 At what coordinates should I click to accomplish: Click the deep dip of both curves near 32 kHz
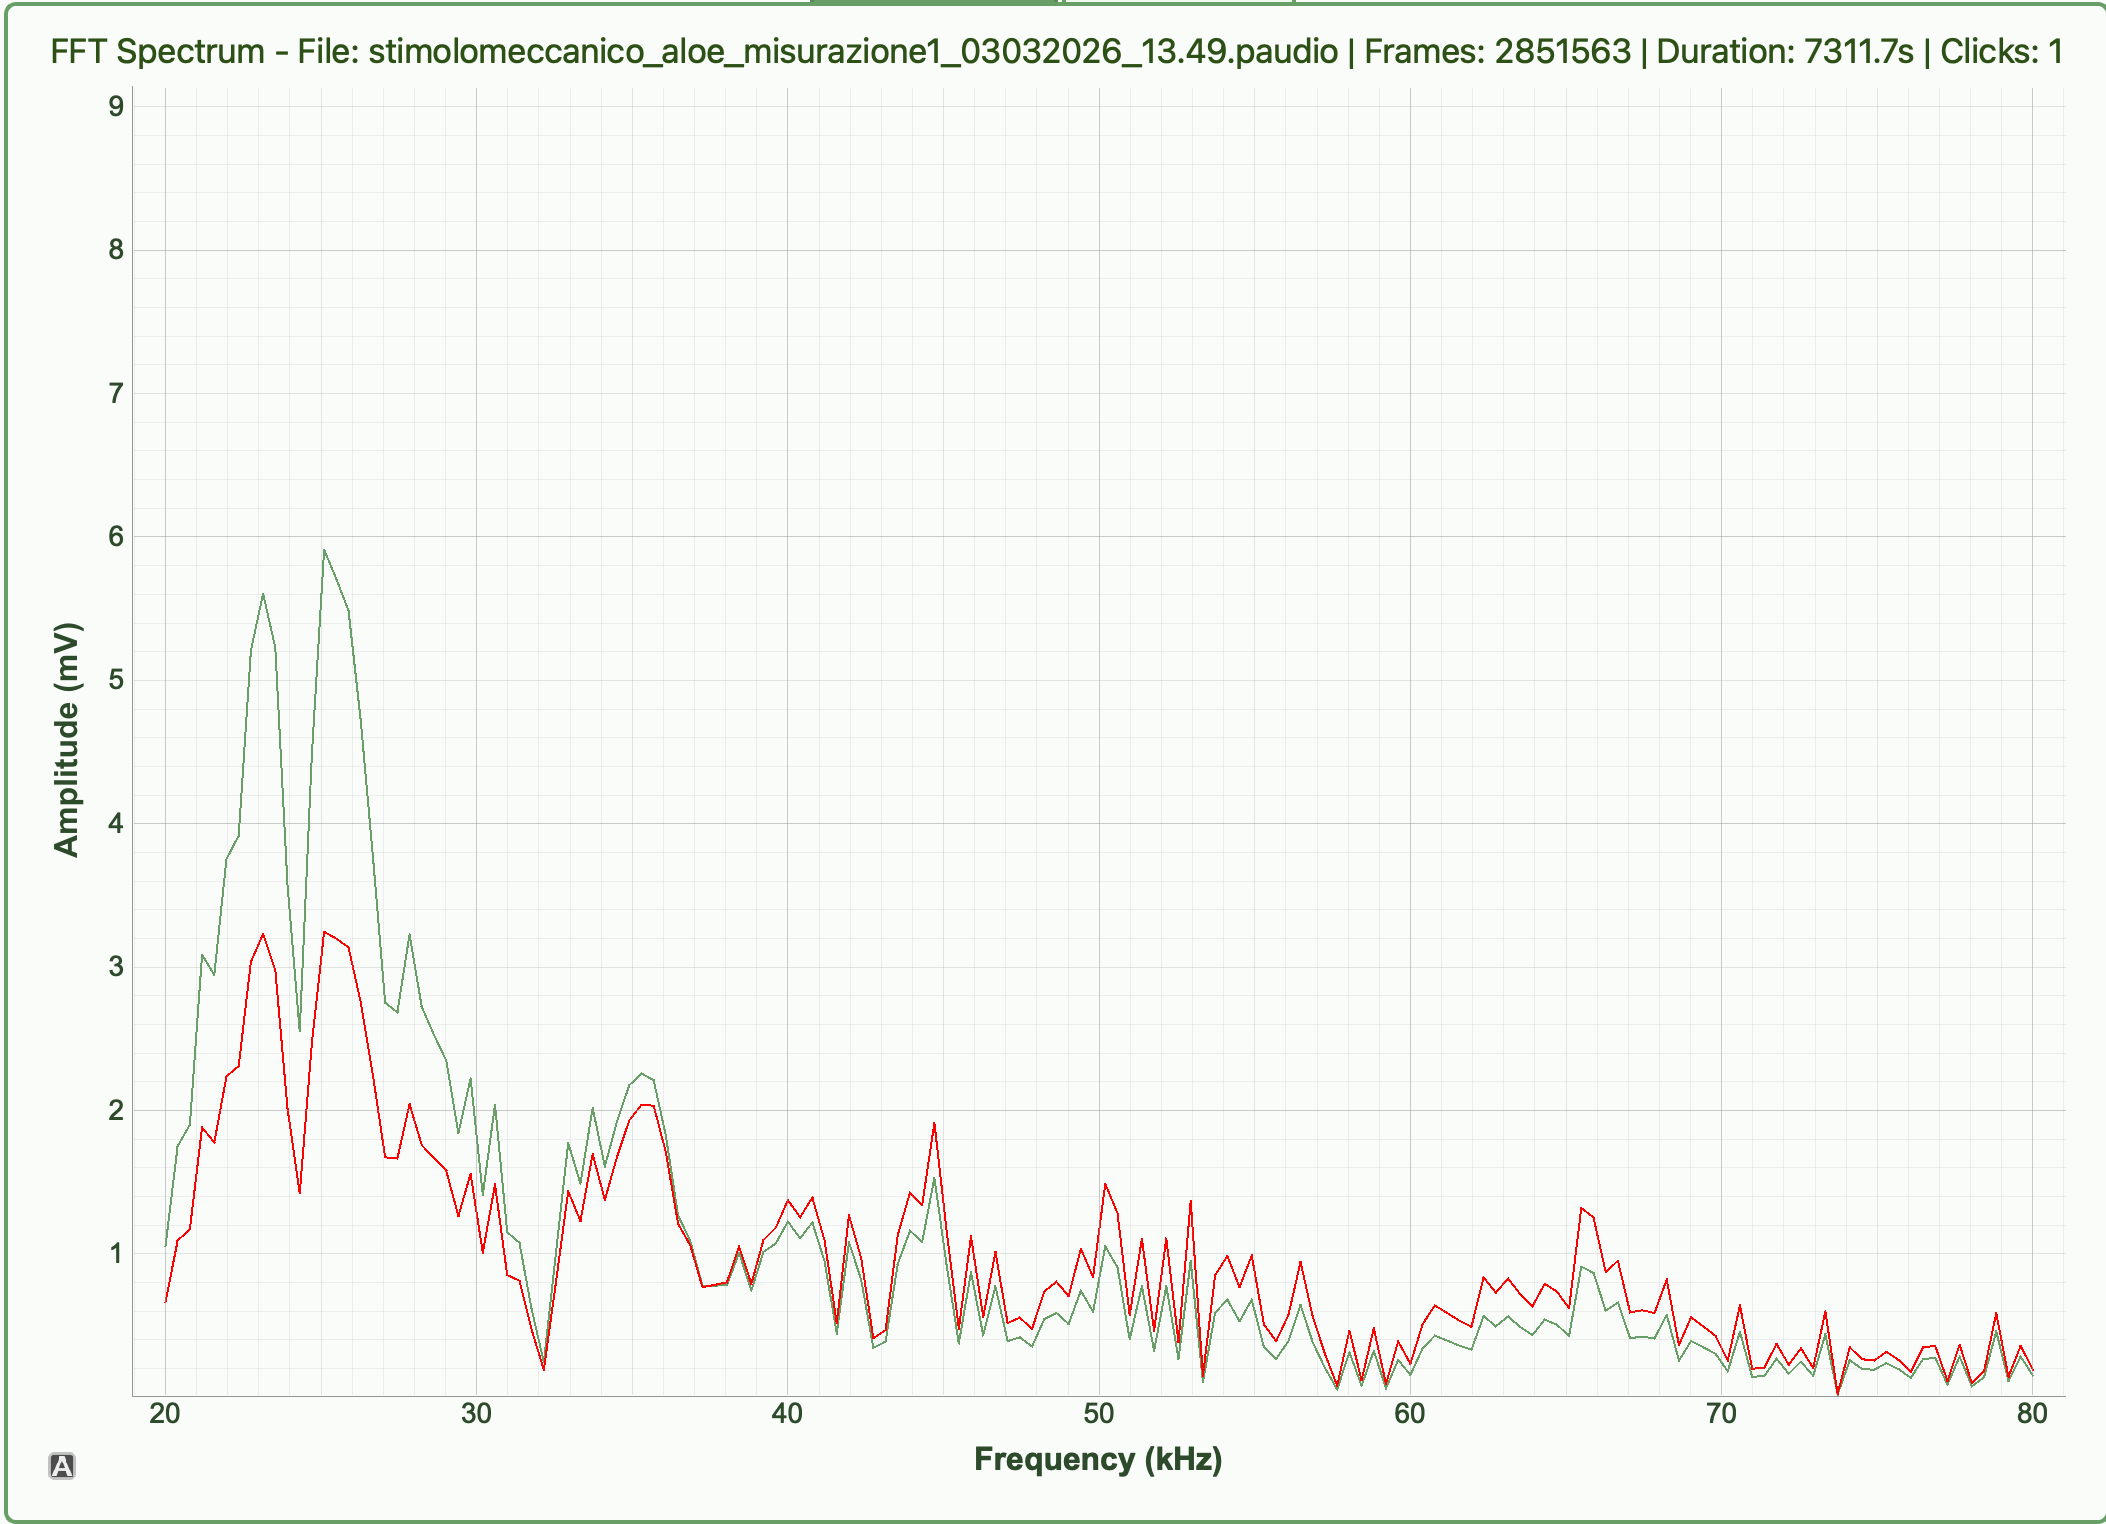coord(544,1367)
